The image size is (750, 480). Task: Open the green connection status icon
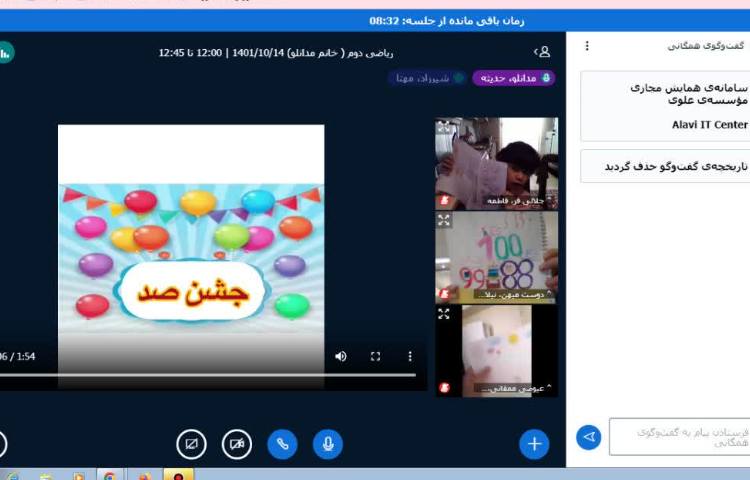5,53
